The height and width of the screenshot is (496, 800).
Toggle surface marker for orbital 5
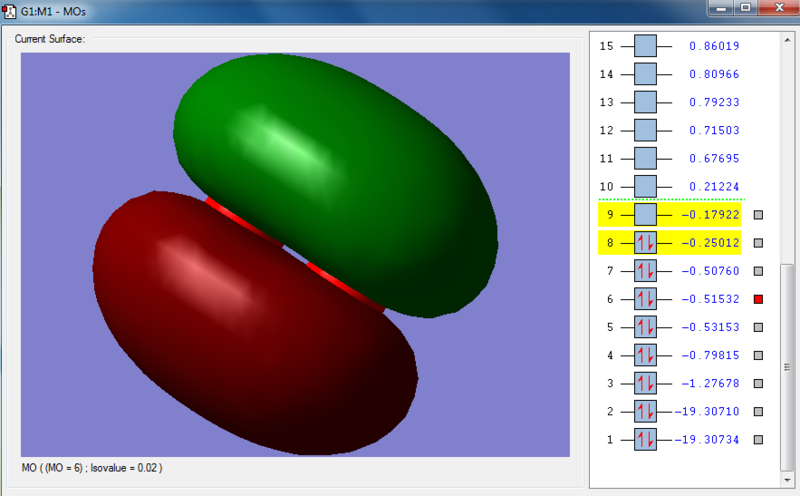click(758, 327)
